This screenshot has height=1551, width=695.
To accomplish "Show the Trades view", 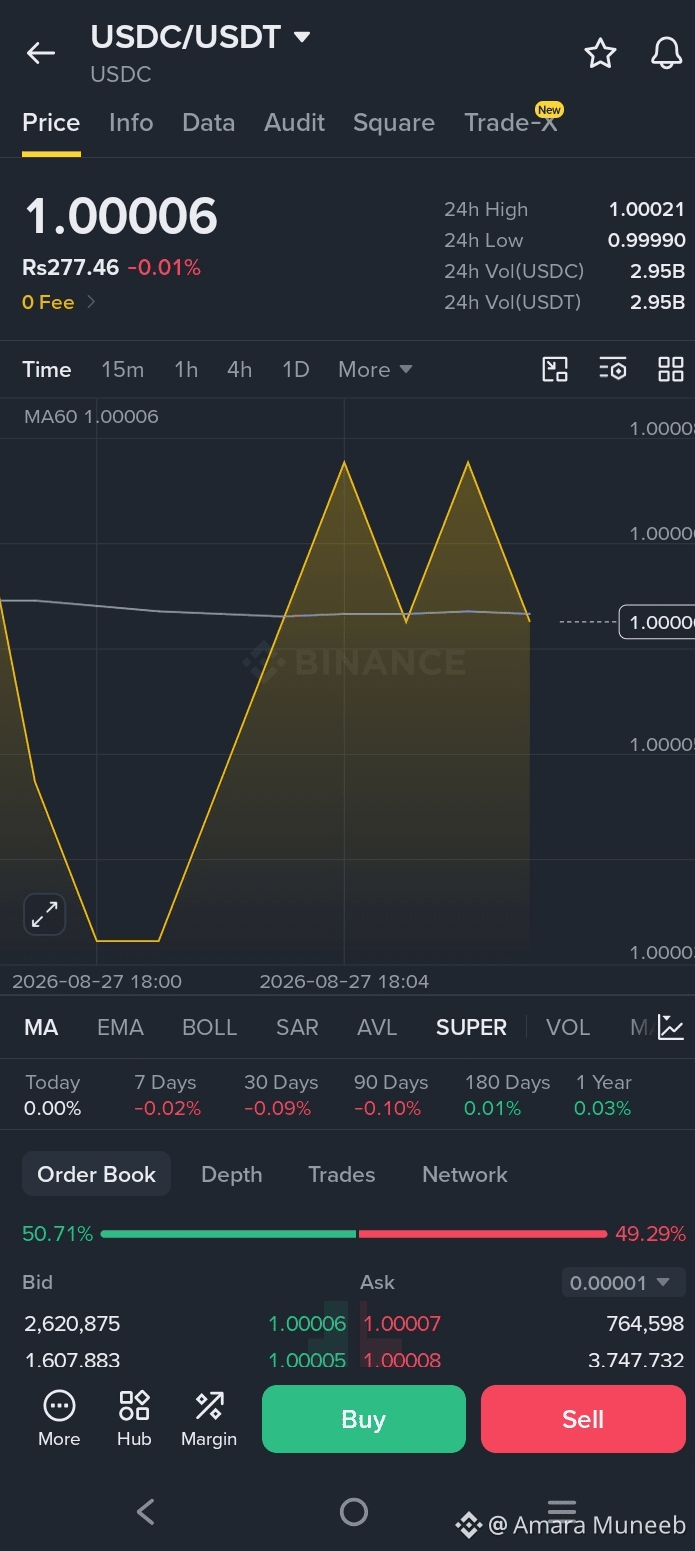I will click(342, 1174).
